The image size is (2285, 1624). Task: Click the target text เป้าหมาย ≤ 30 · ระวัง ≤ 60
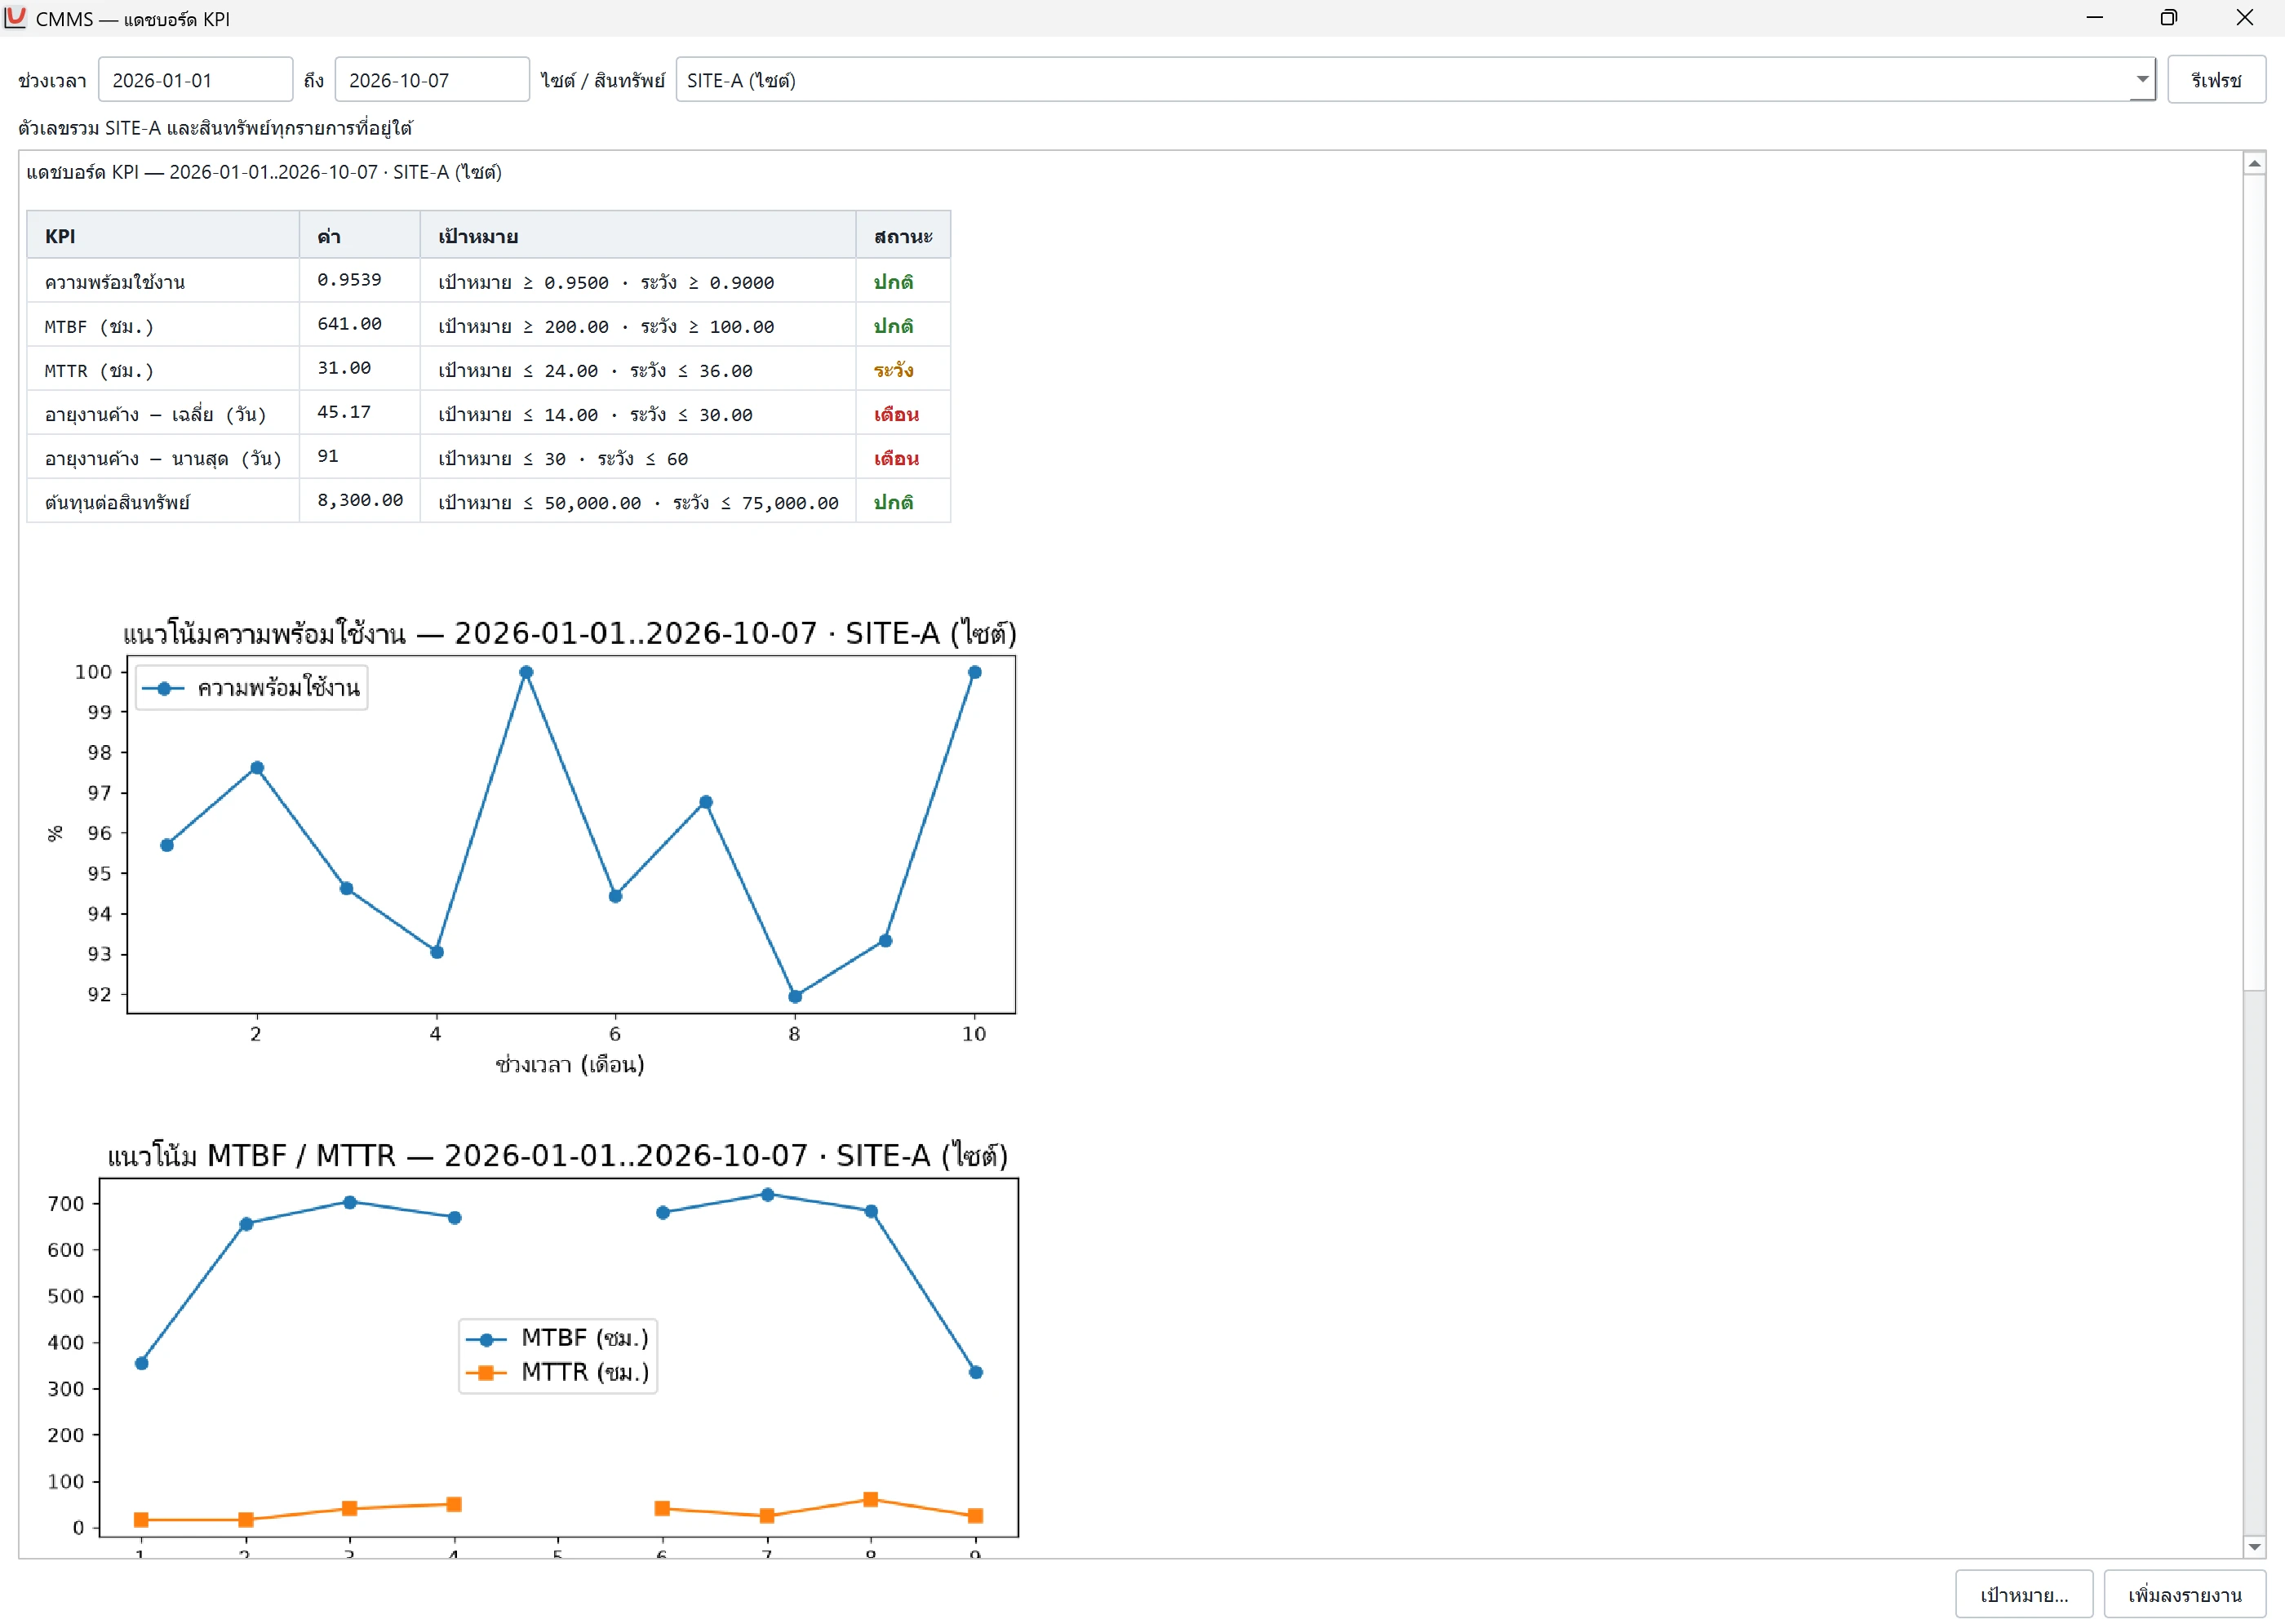click(563, 458)
